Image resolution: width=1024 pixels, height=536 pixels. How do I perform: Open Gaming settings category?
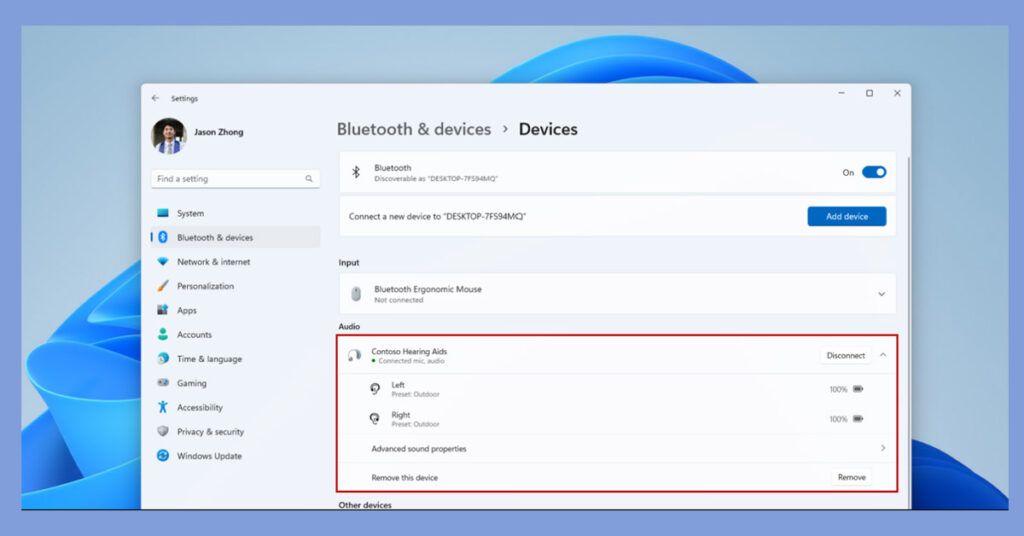(235, 383)
